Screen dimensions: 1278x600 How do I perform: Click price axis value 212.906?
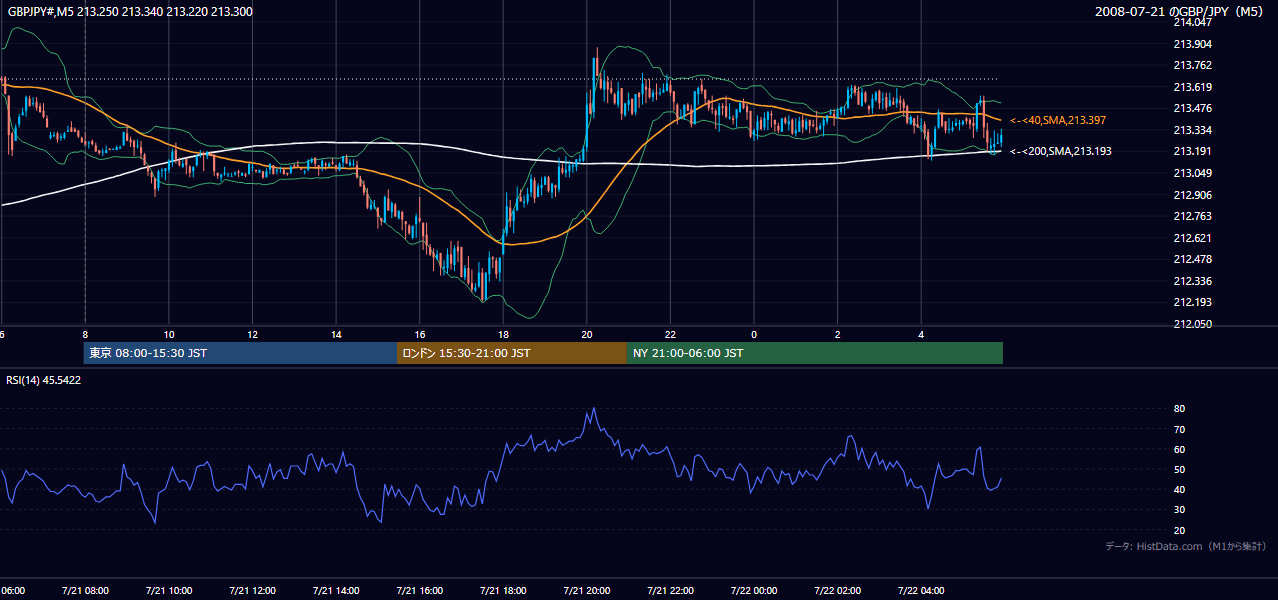pos(1192,195)
